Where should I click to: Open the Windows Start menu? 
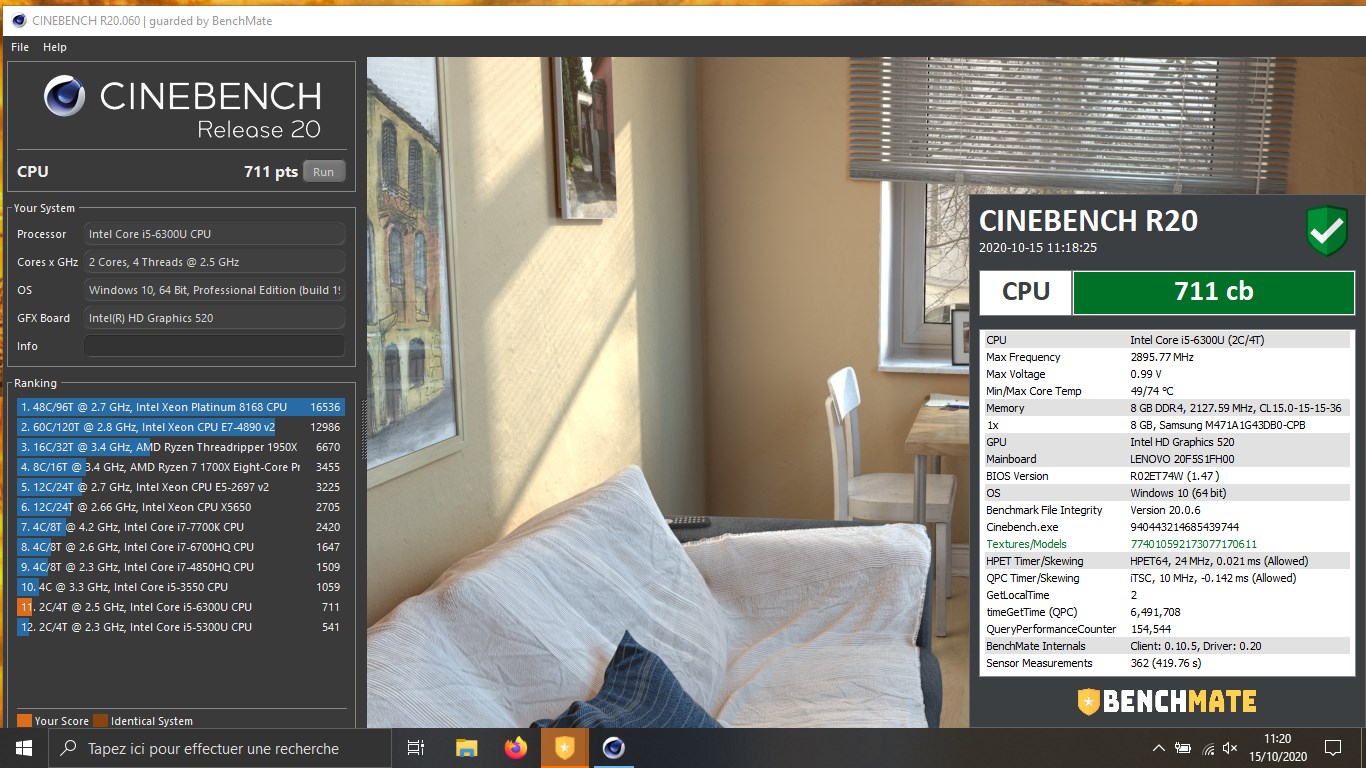24,748
